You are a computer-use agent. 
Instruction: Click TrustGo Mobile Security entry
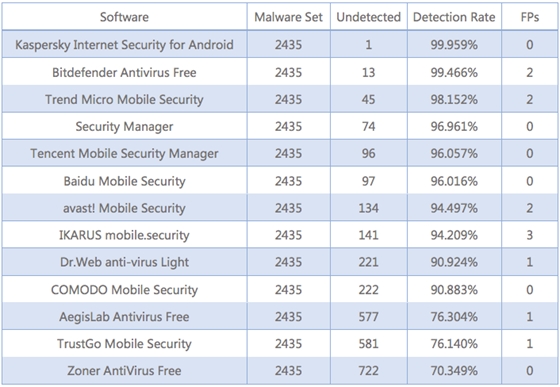[x=124, y=343]
